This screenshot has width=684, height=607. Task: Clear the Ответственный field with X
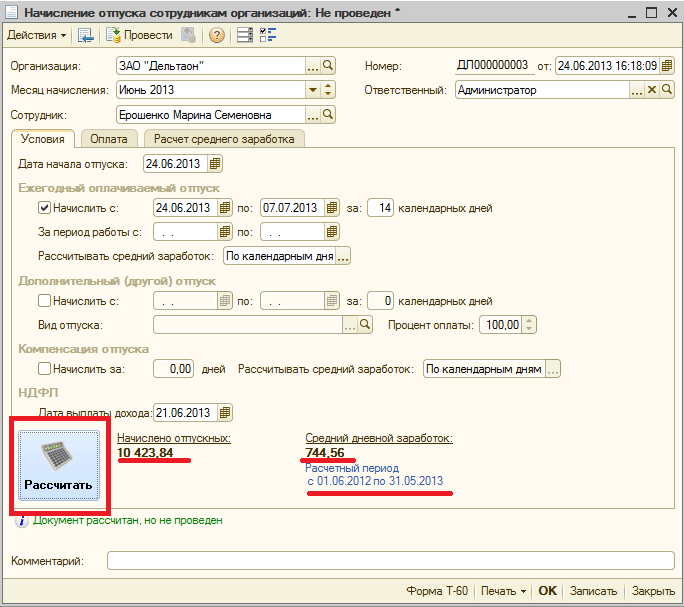pyautogui.click(x=652, y=90)
